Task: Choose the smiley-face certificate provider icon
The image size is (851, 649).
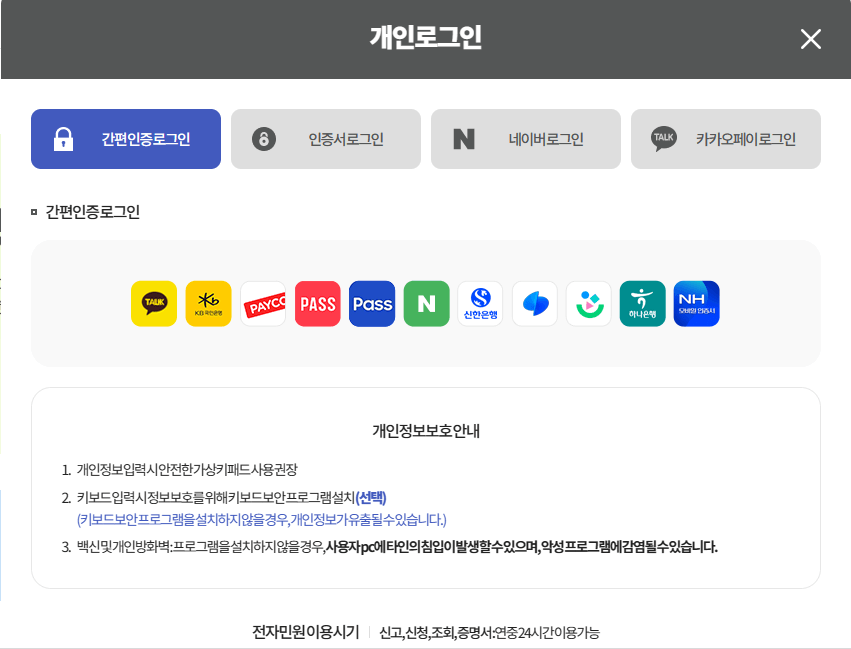Action: [x=589, y=303]
